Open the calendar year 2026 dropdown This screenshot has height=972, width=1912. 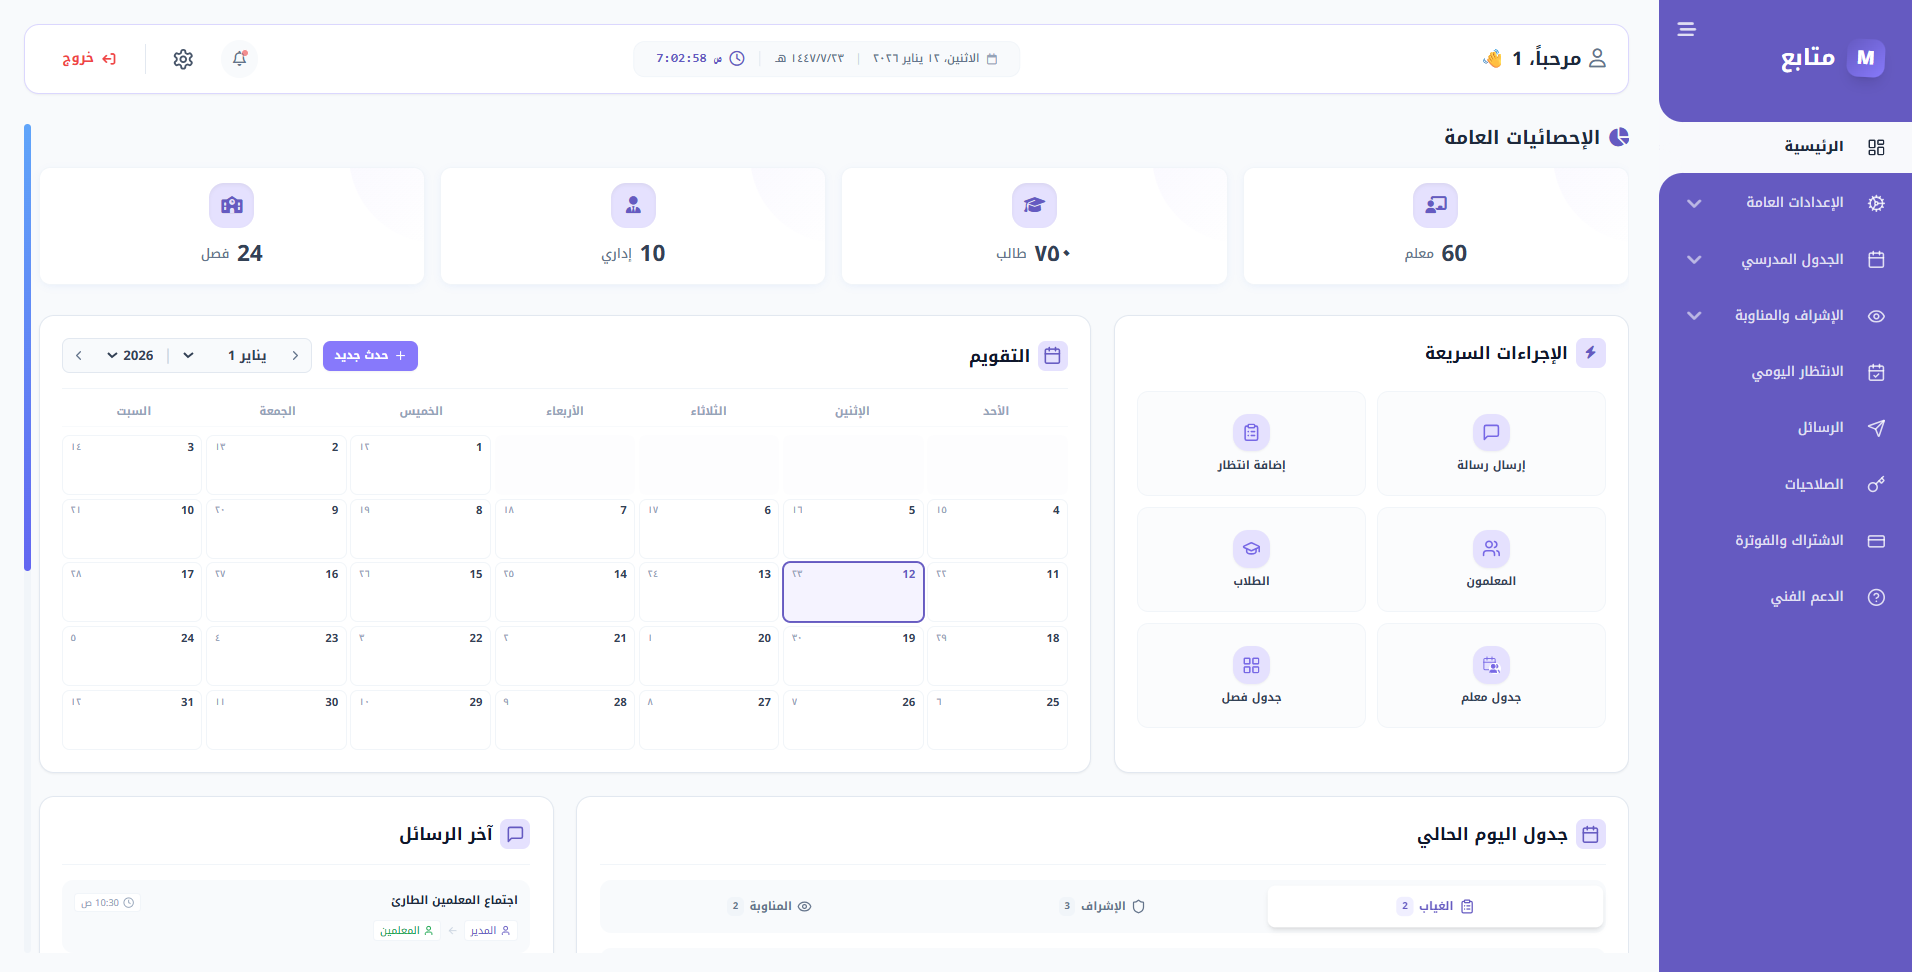pyautogui.click(x=131, y=356)
